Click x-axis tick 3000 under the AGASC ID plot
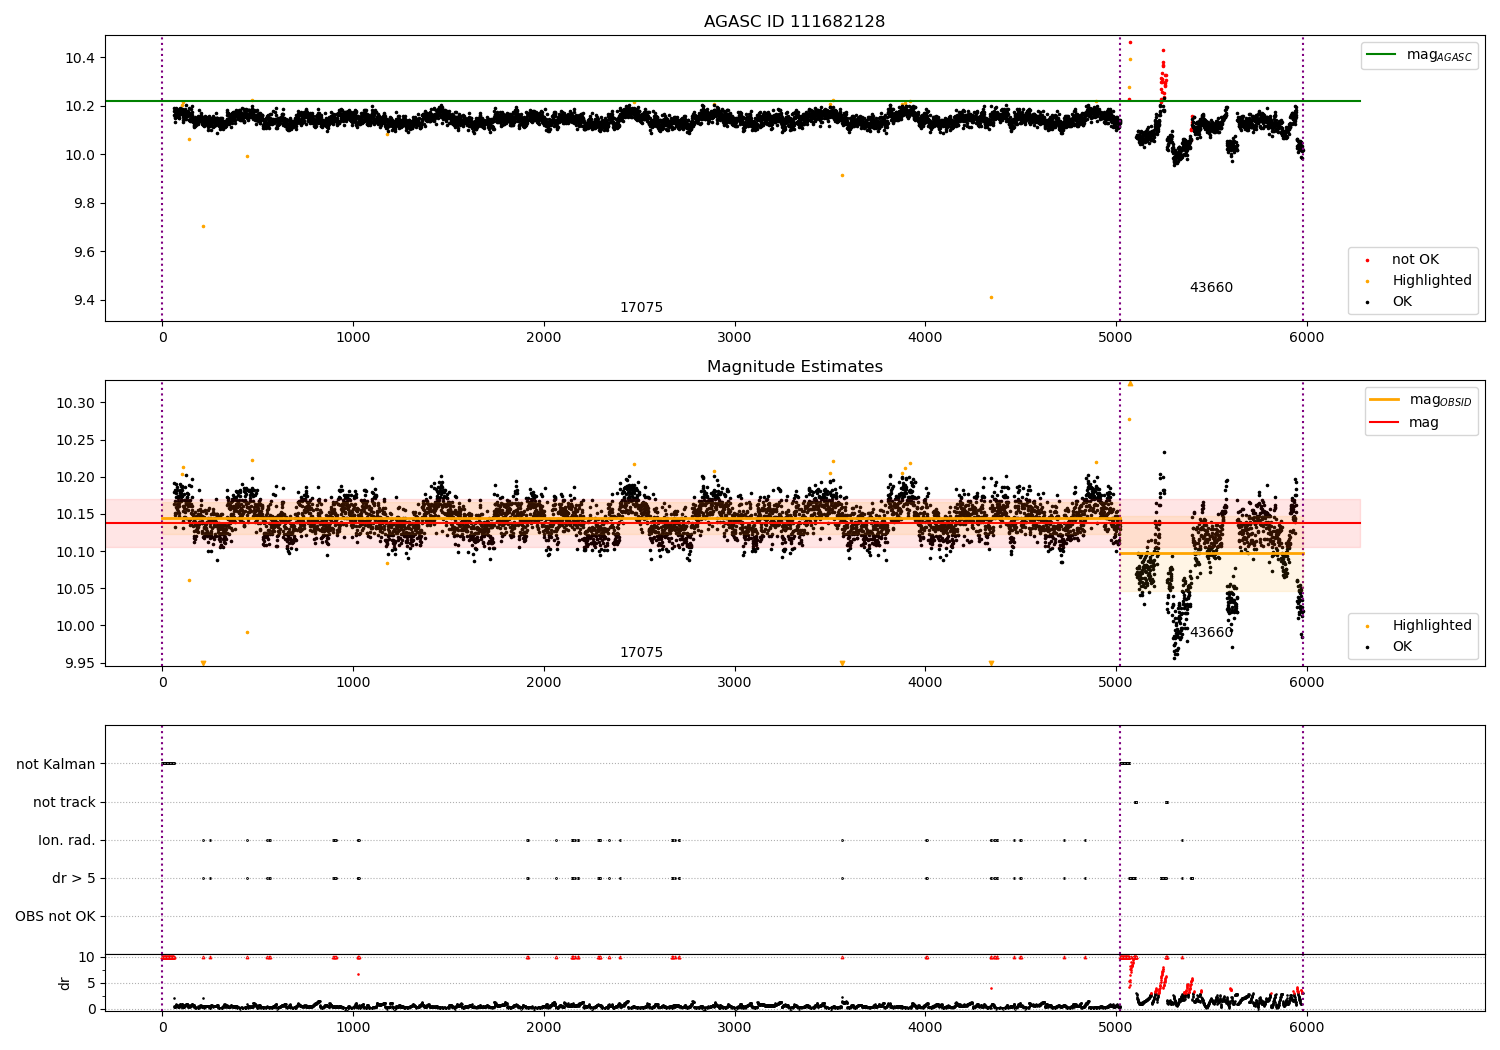This screenshot has height=1050, width=1500. pos(735,338)
